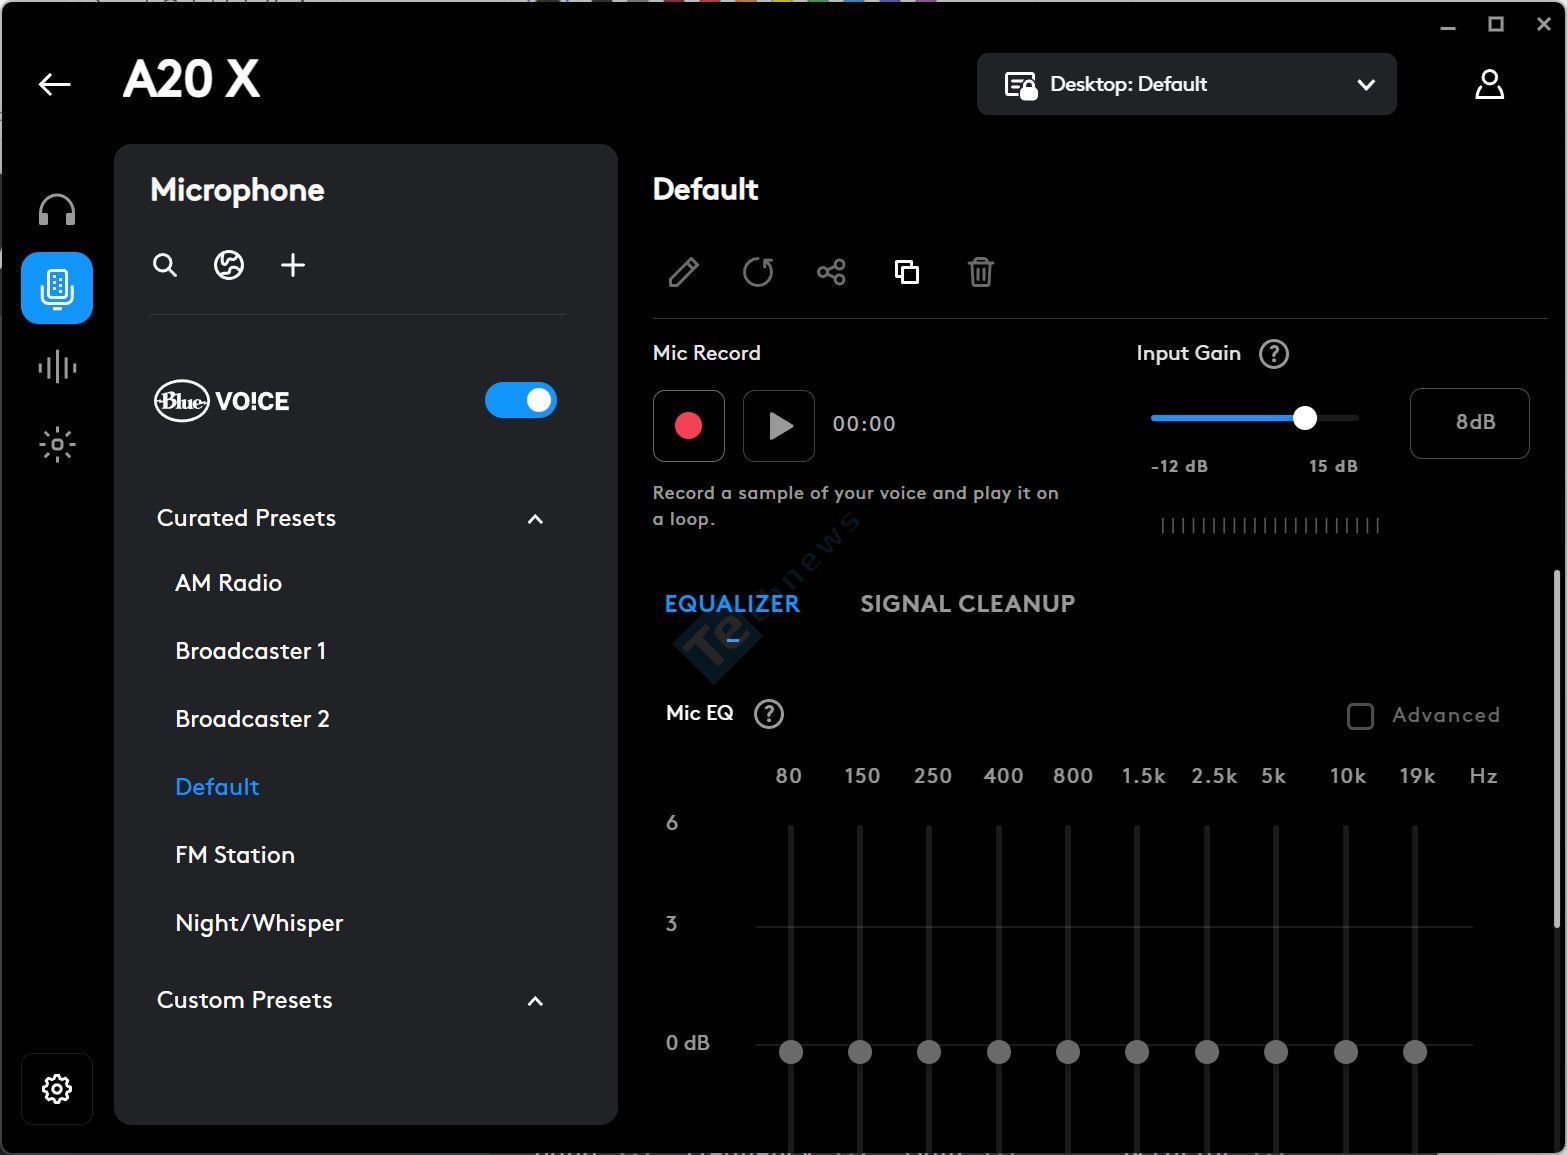Screen dimensions: 1567x1155
Task: Collapse the Curated Presets section
Action: tap(535, 519)
